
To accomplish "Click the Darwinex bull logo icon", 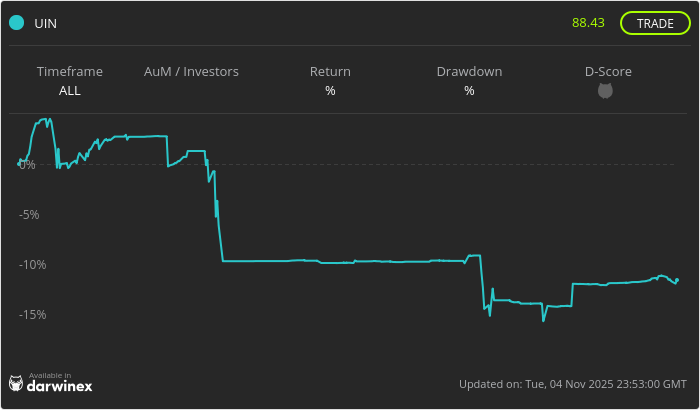I will coord(16,383).
